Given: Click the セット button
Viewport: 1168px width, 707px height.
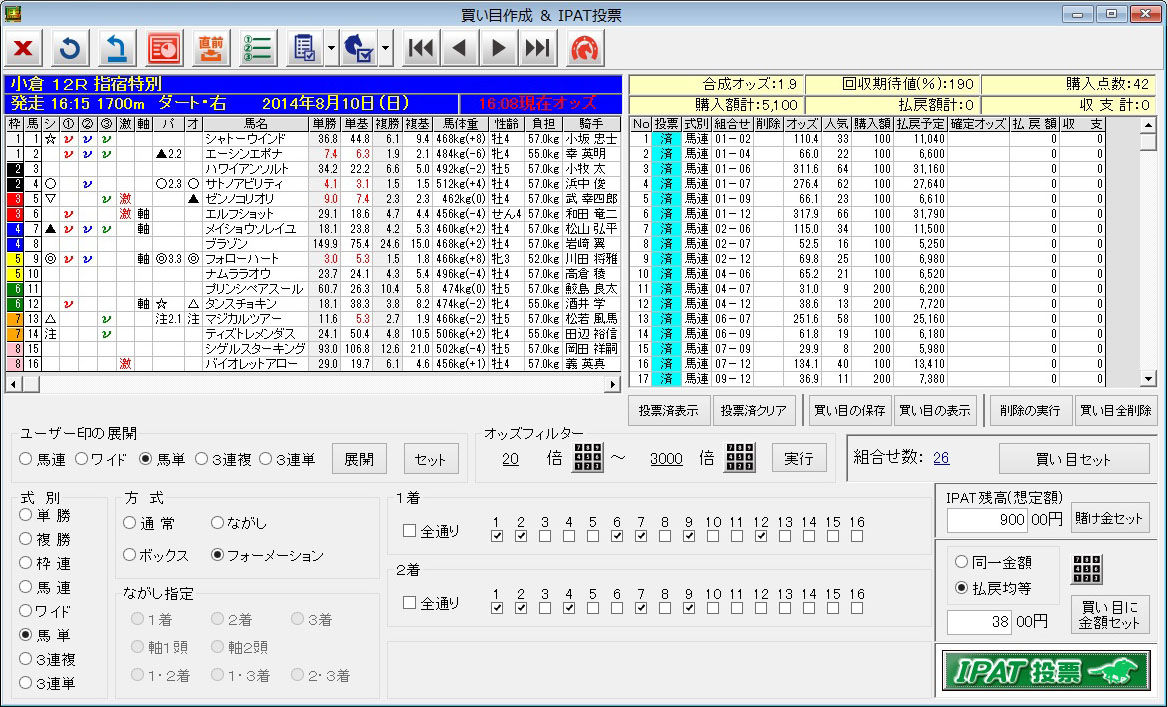Looking at the screenshot, I should click(431, 459).
